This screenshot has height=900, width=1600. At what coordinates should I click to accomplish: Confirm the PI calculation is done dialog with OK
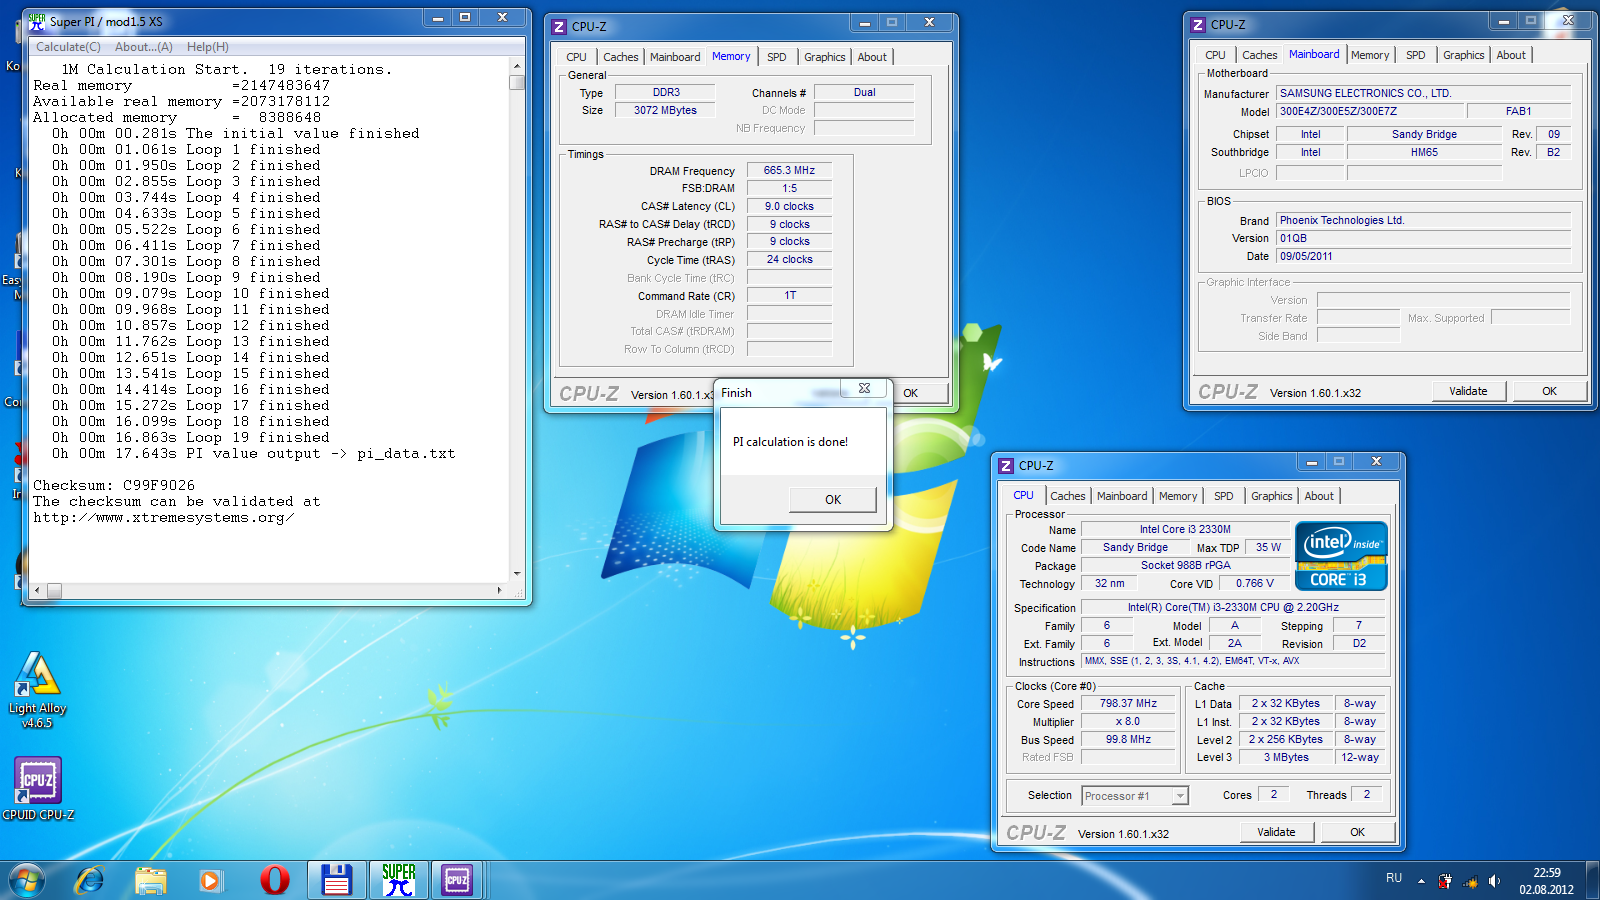click(x=833, y=499)
